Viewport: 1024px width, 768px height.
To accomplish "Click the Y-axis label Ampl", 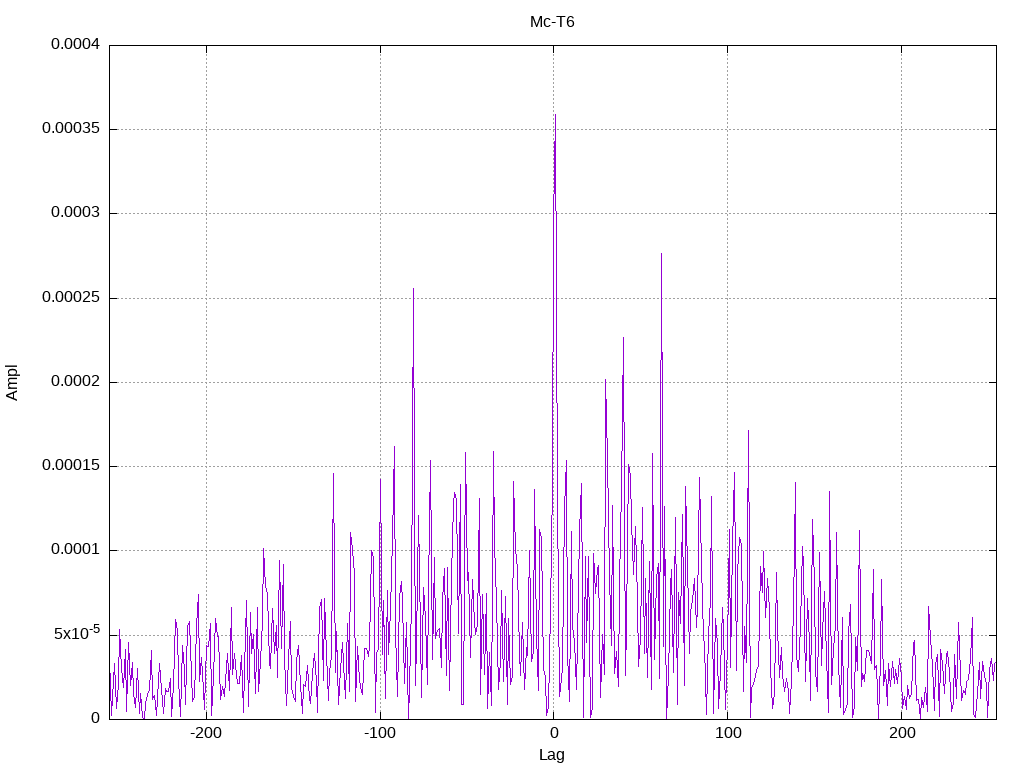I will click(x=12, y=383).
